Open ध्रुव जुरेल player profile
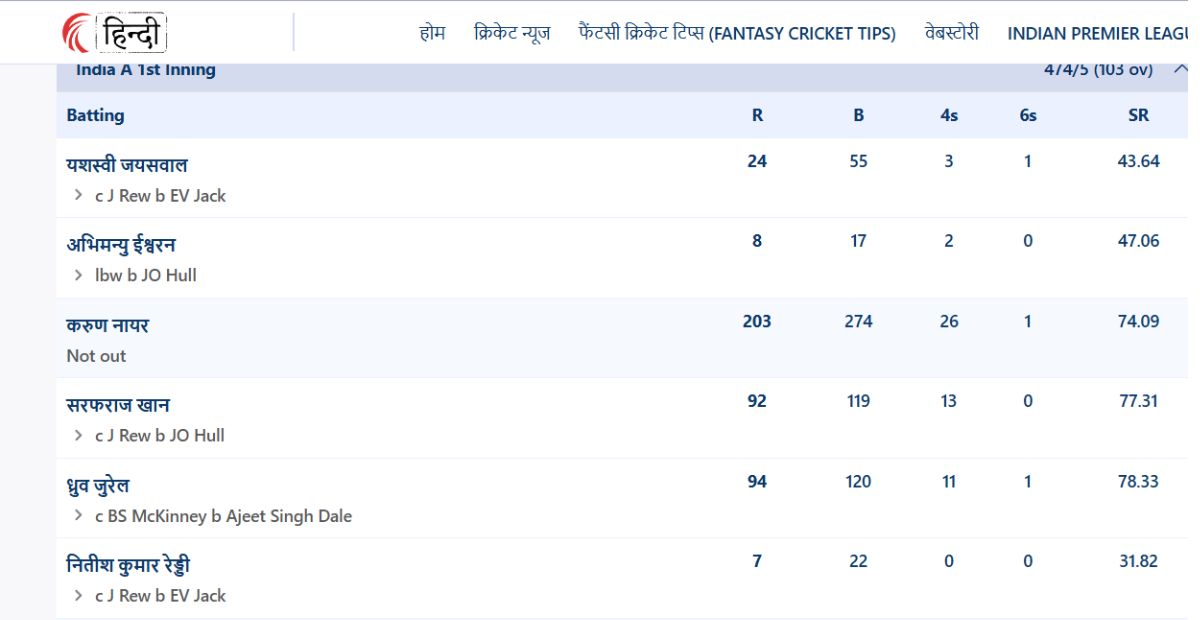This screenshot has width=1200, height=620. point(98,485)
